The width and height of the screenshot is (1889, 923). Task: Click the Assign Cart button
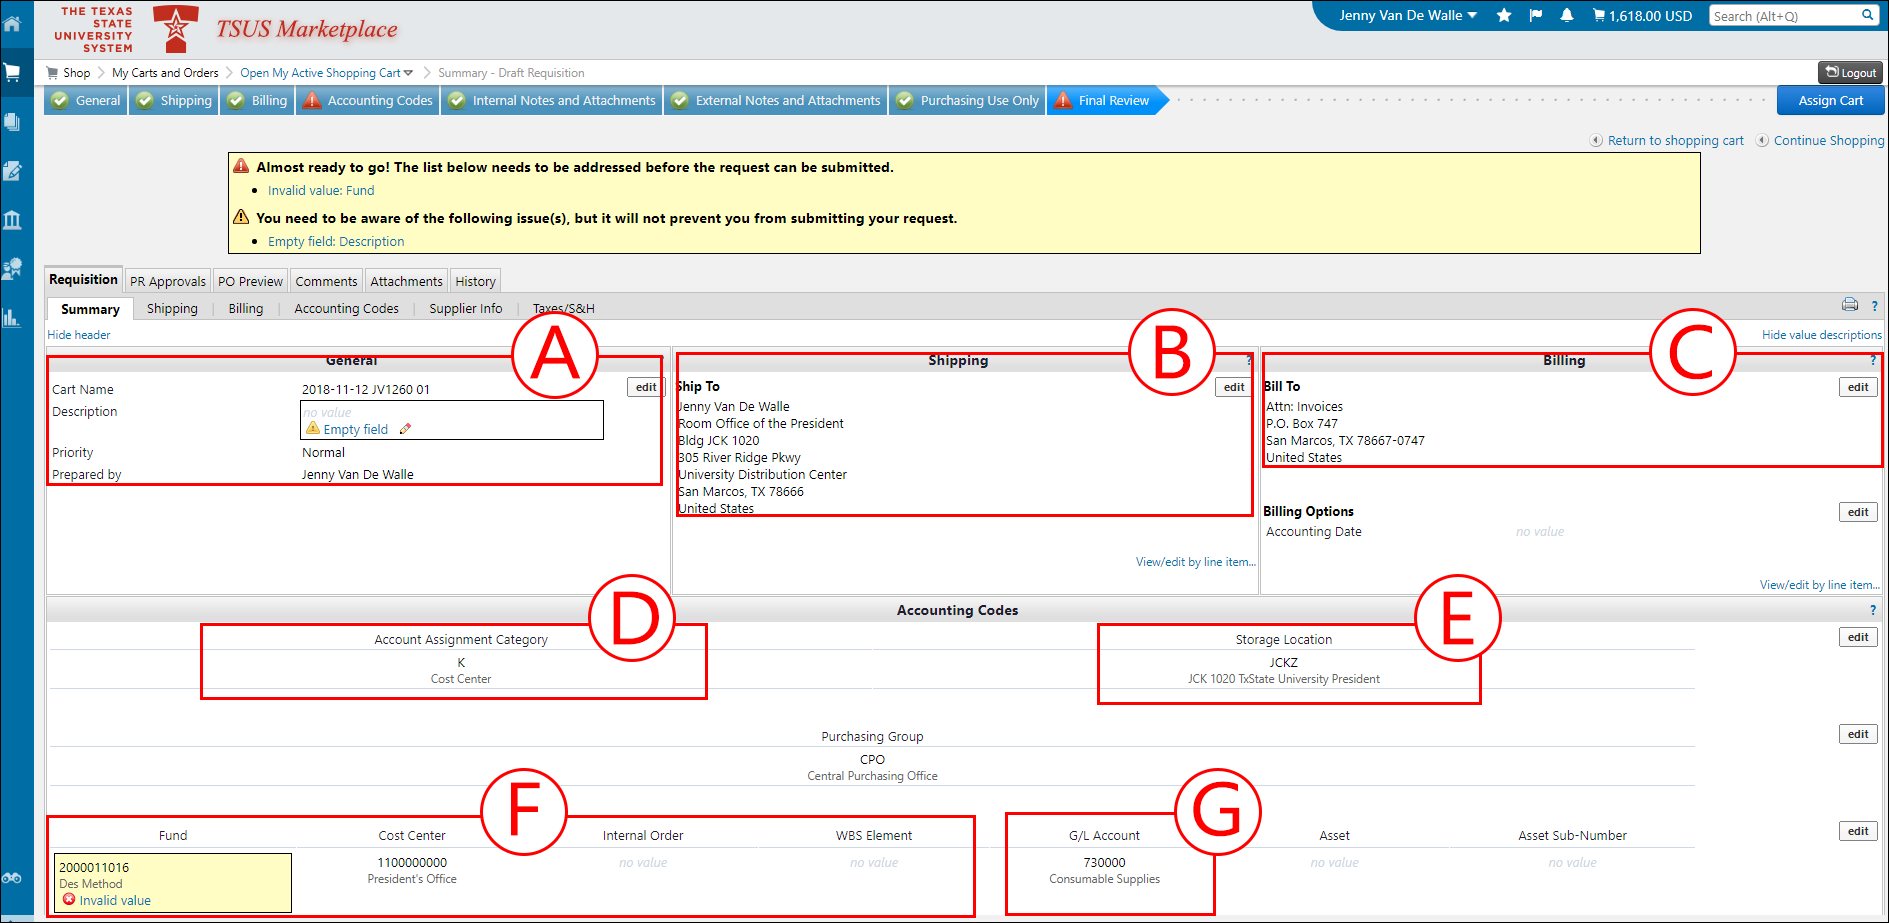(1830, 100)
